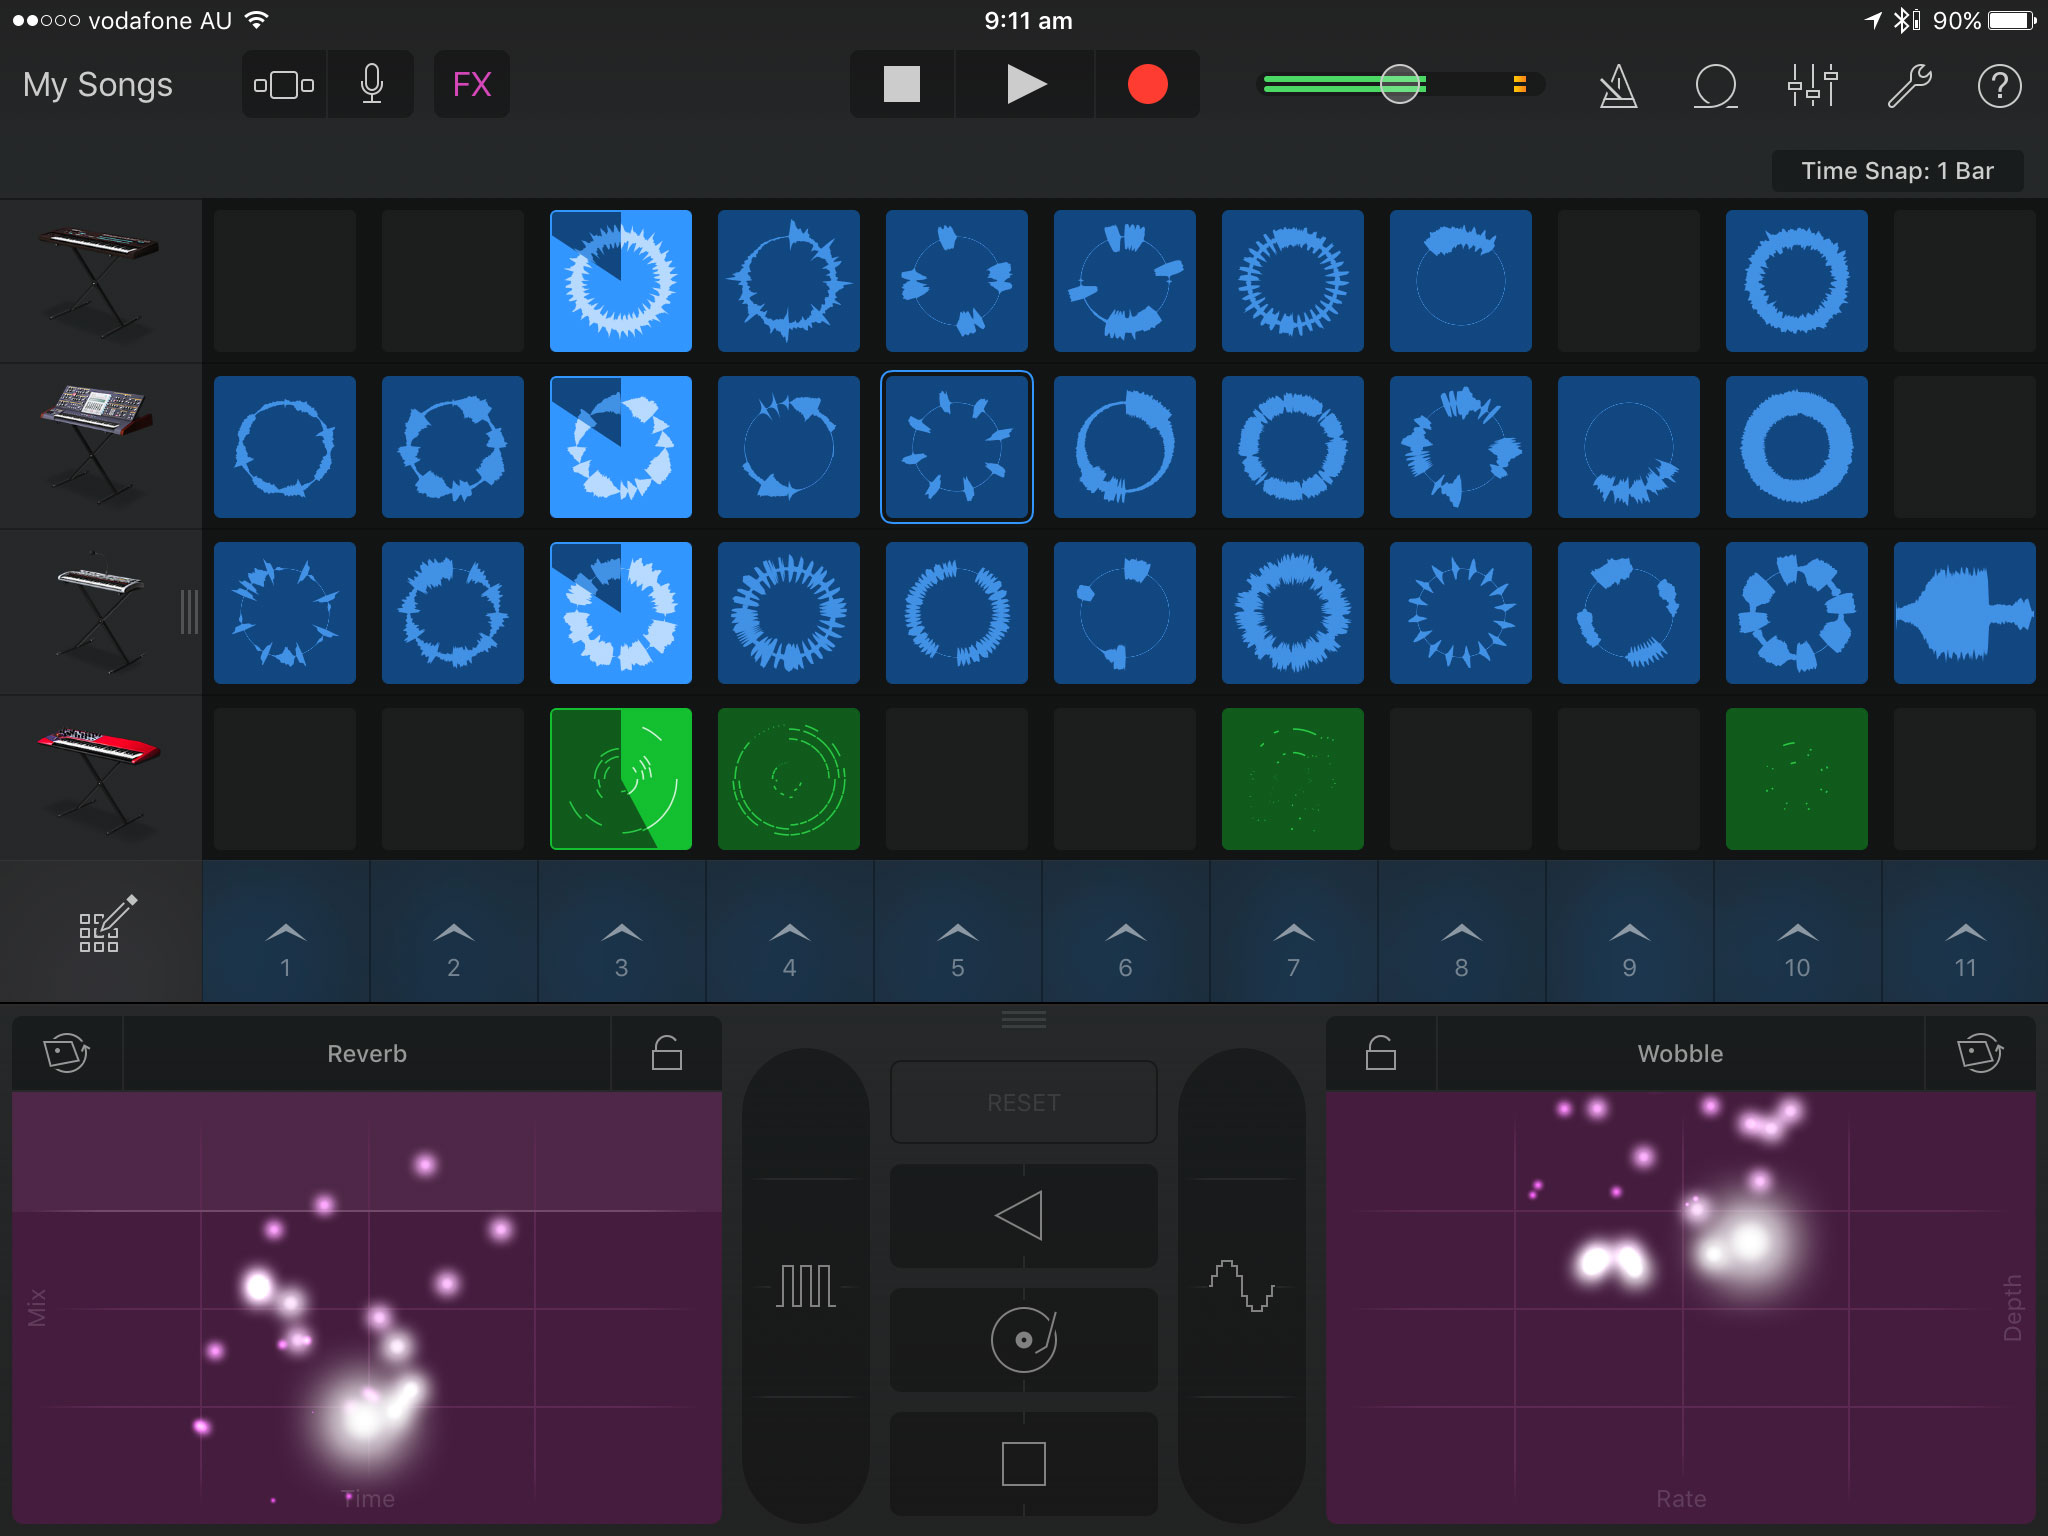Toggle the Wobble pad lock
Image resolution: width=2048 pixels, height=1536 pixels.
click(1380, 1053)
